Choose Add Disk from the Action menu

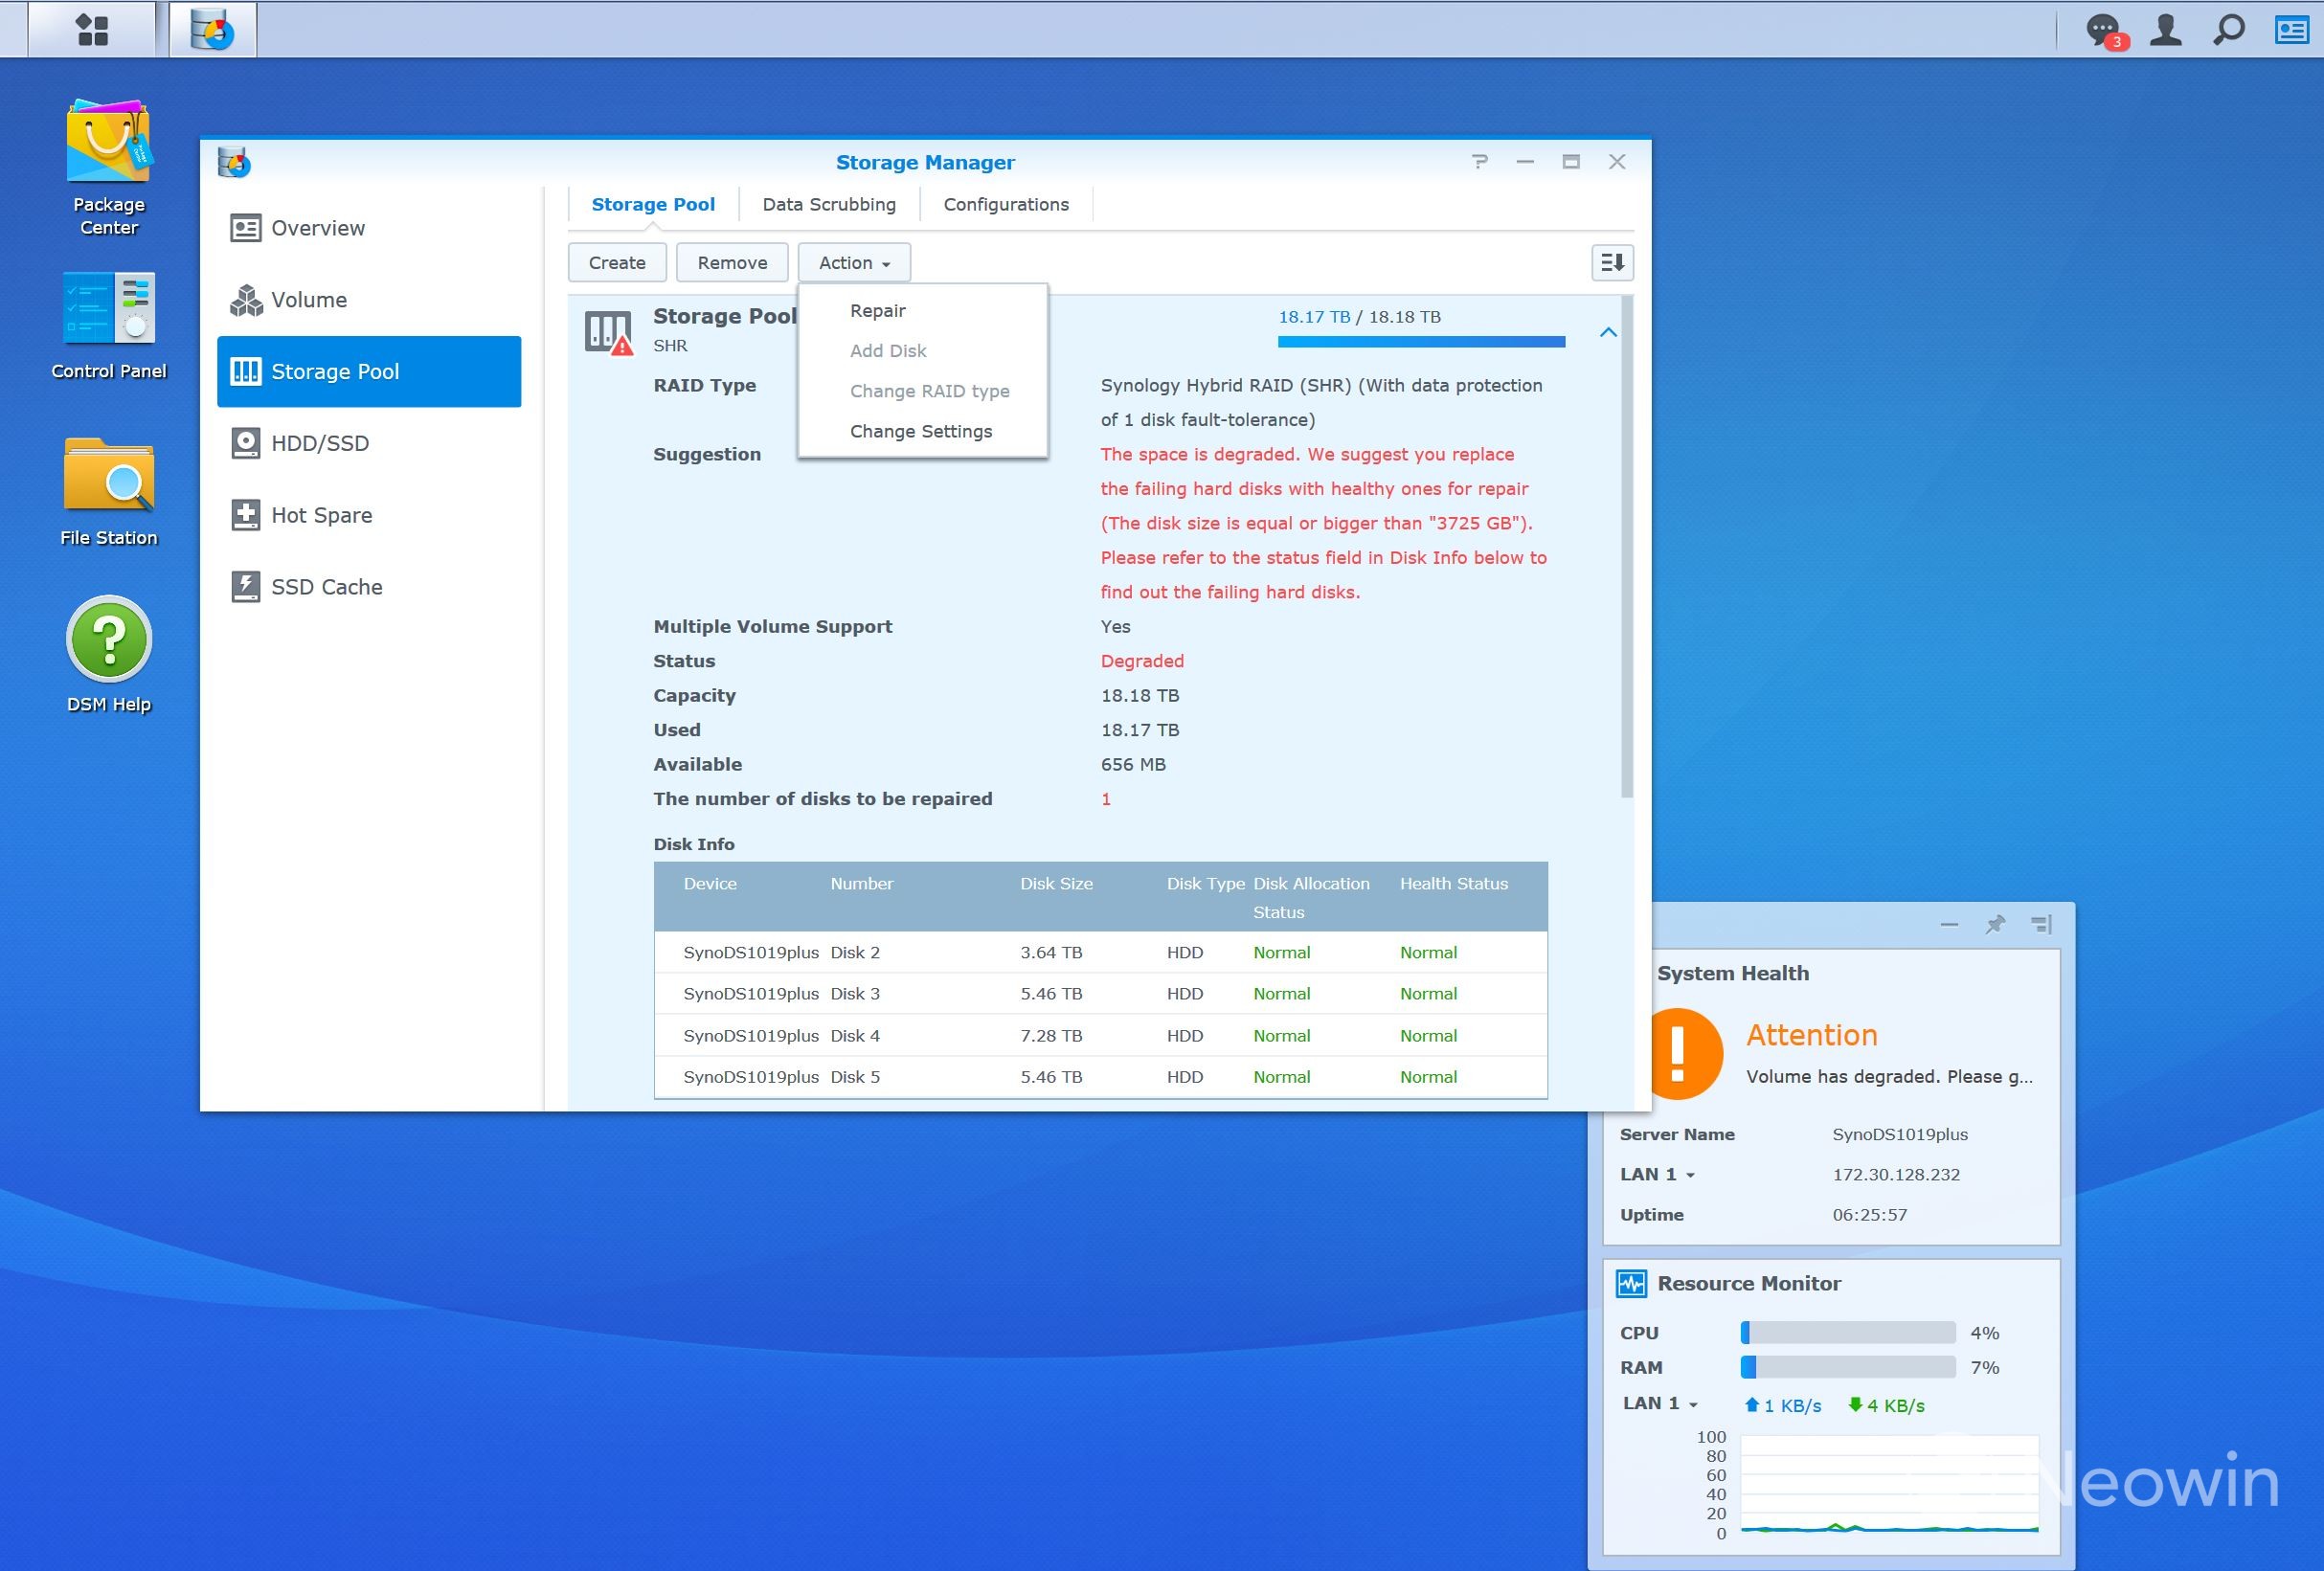(x=922, y=351)
